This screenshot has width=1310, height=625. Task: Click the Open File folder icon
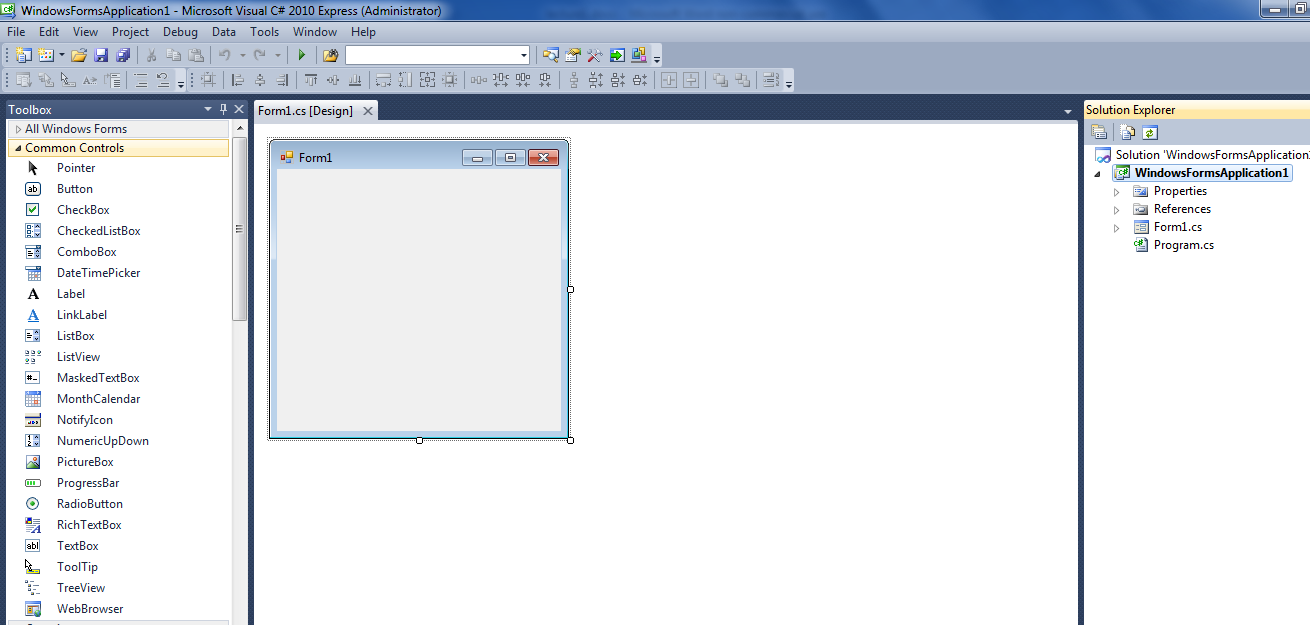(78, 55)
